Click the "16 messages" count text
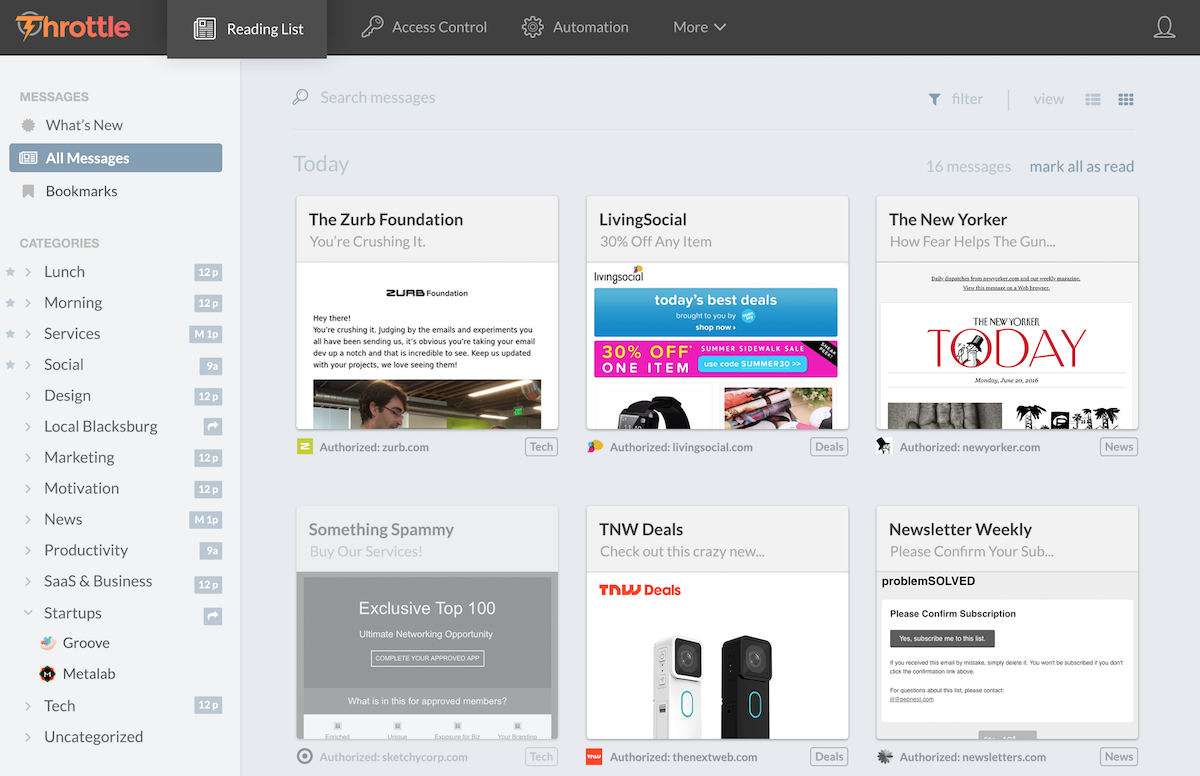Viewport: 1200px width, 776px height. pyautogui.click(x=968, y=167)
